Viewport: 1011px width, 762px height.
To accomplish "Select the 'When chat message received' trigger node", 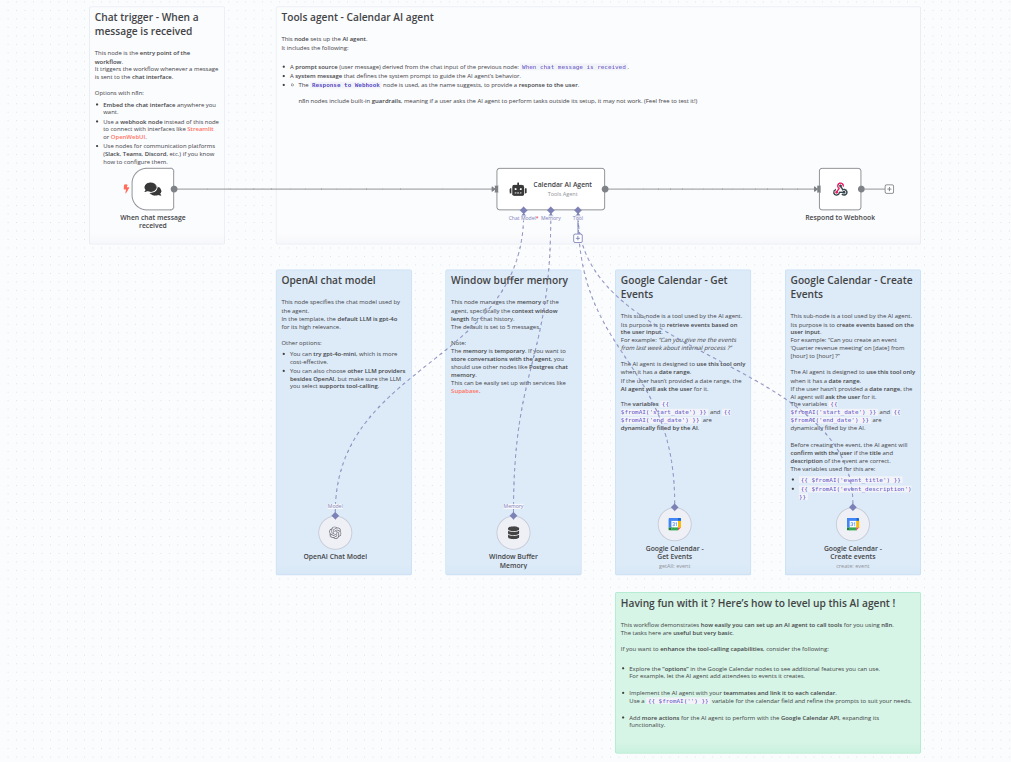I will [x=153, y=189].
